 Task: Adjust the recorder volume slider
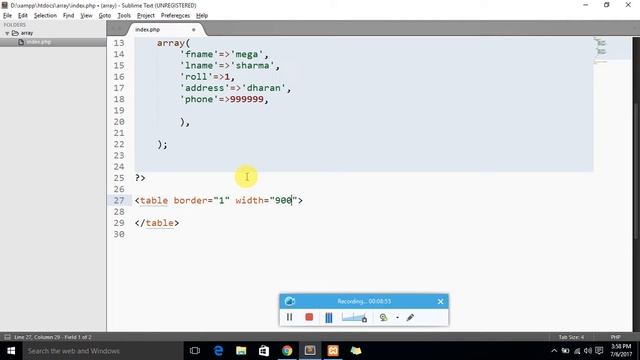click(x=354, y=317)
